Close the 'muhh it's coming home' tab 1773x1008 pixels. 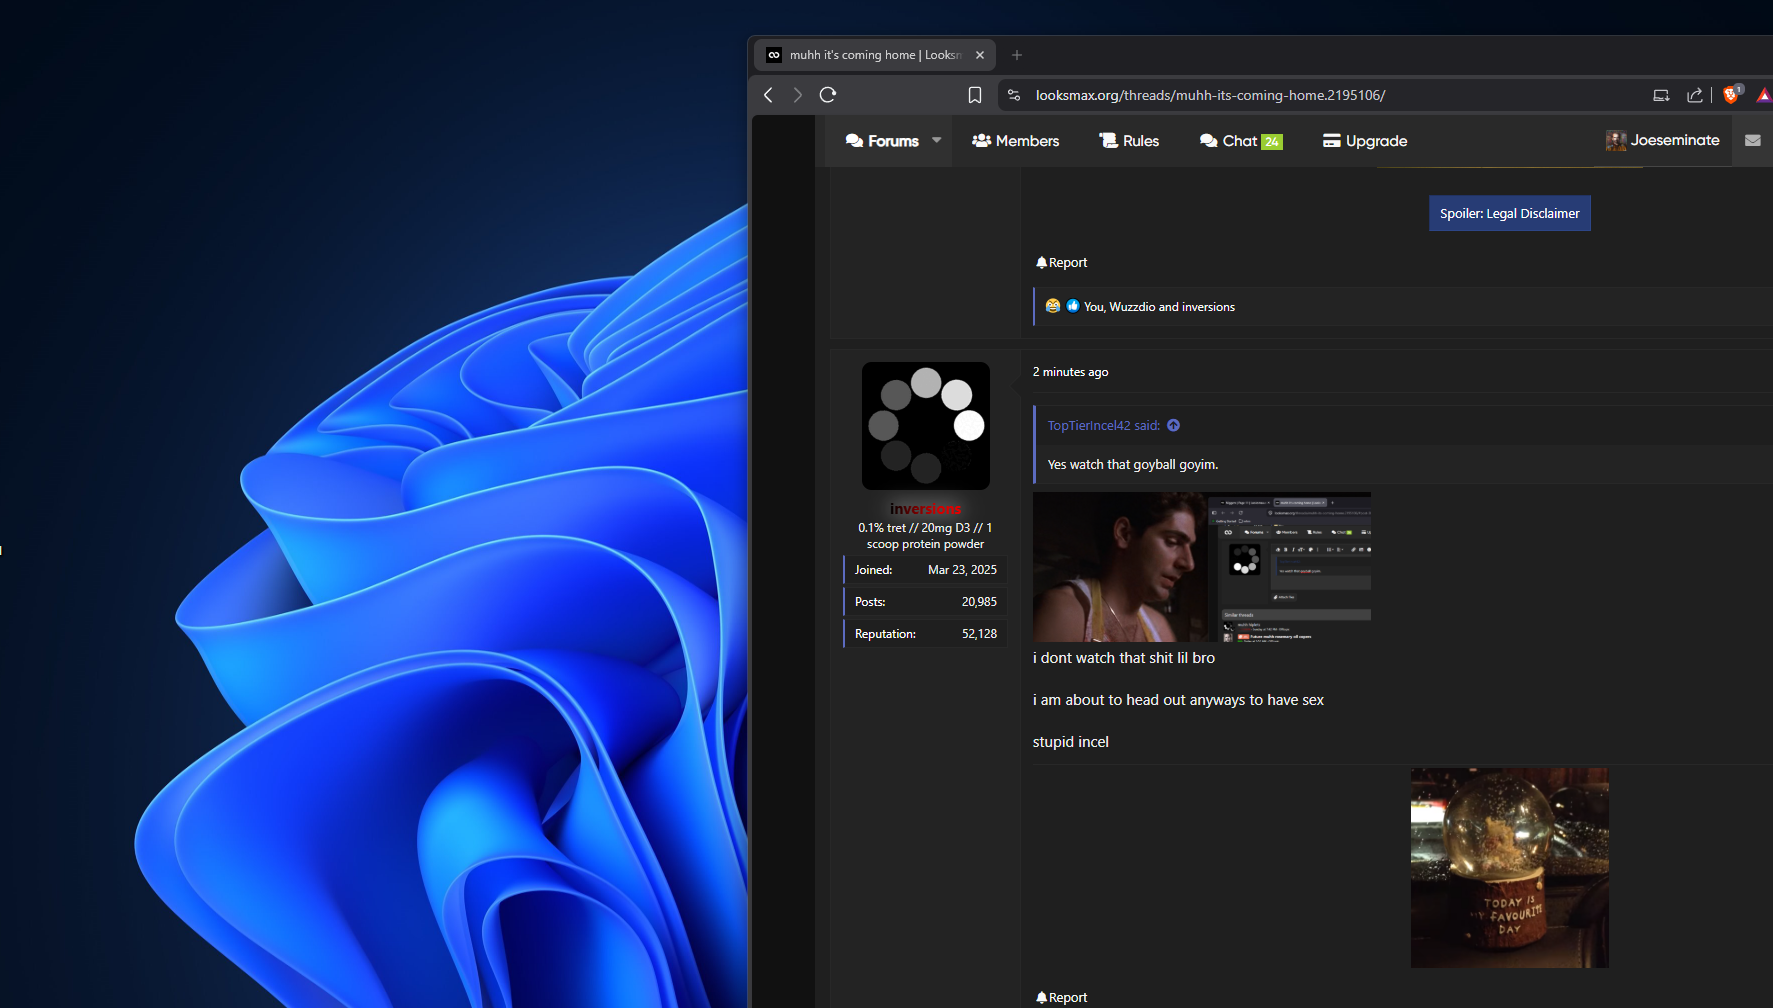(x=980, y=55)
